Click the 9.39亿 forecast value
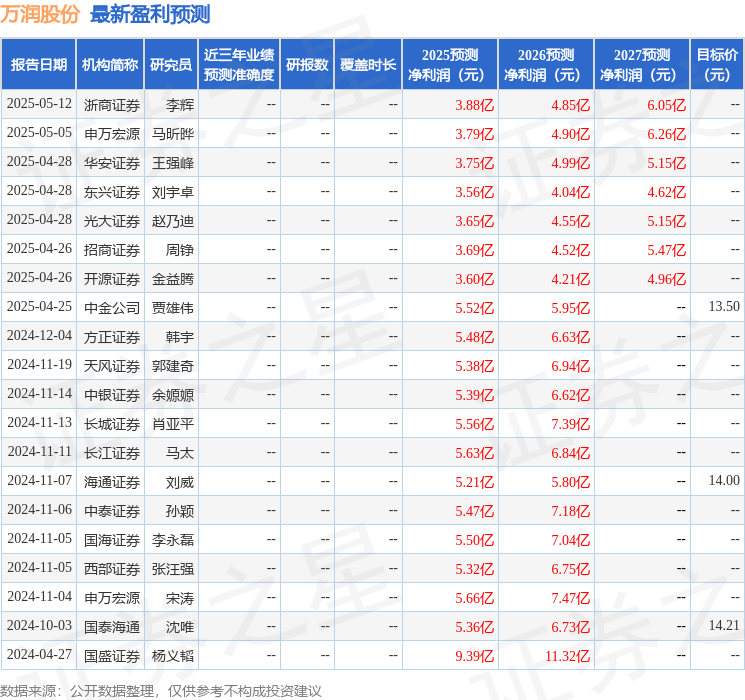 pos(474,655)
